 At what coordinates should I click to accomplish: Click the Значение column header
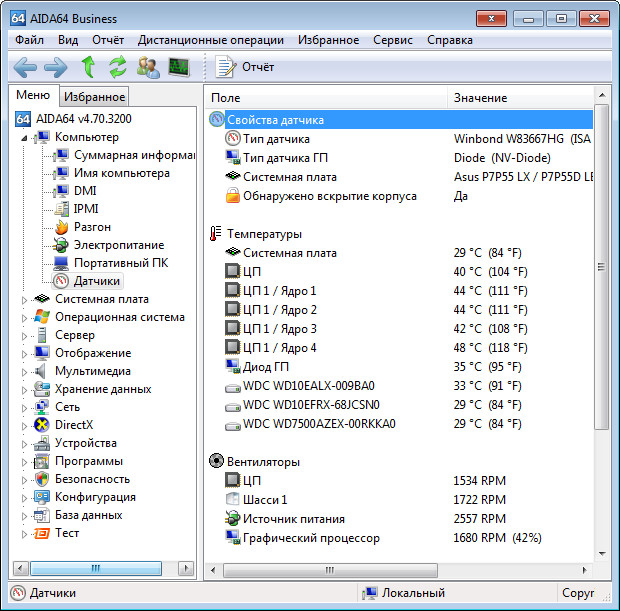coord(480,98)
